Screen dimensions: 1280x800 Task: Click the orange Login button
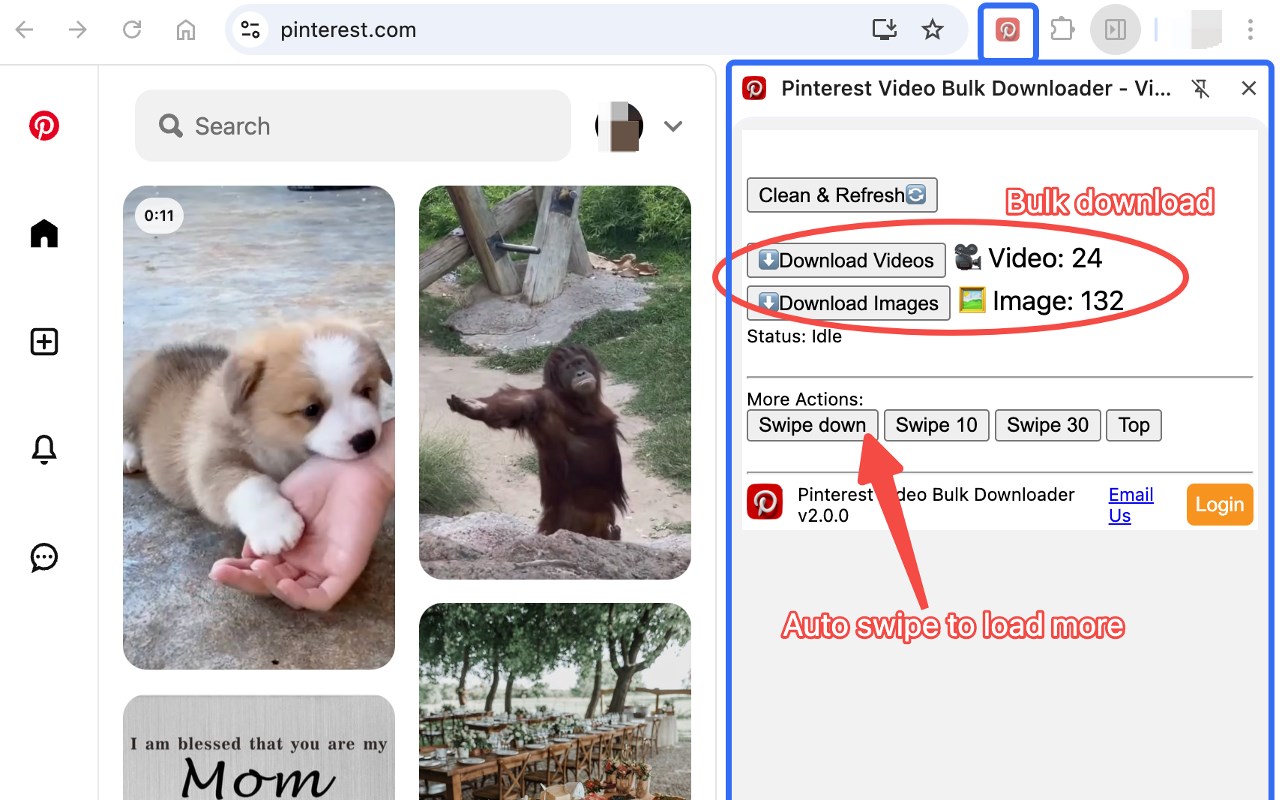(x=1220, y=504)
